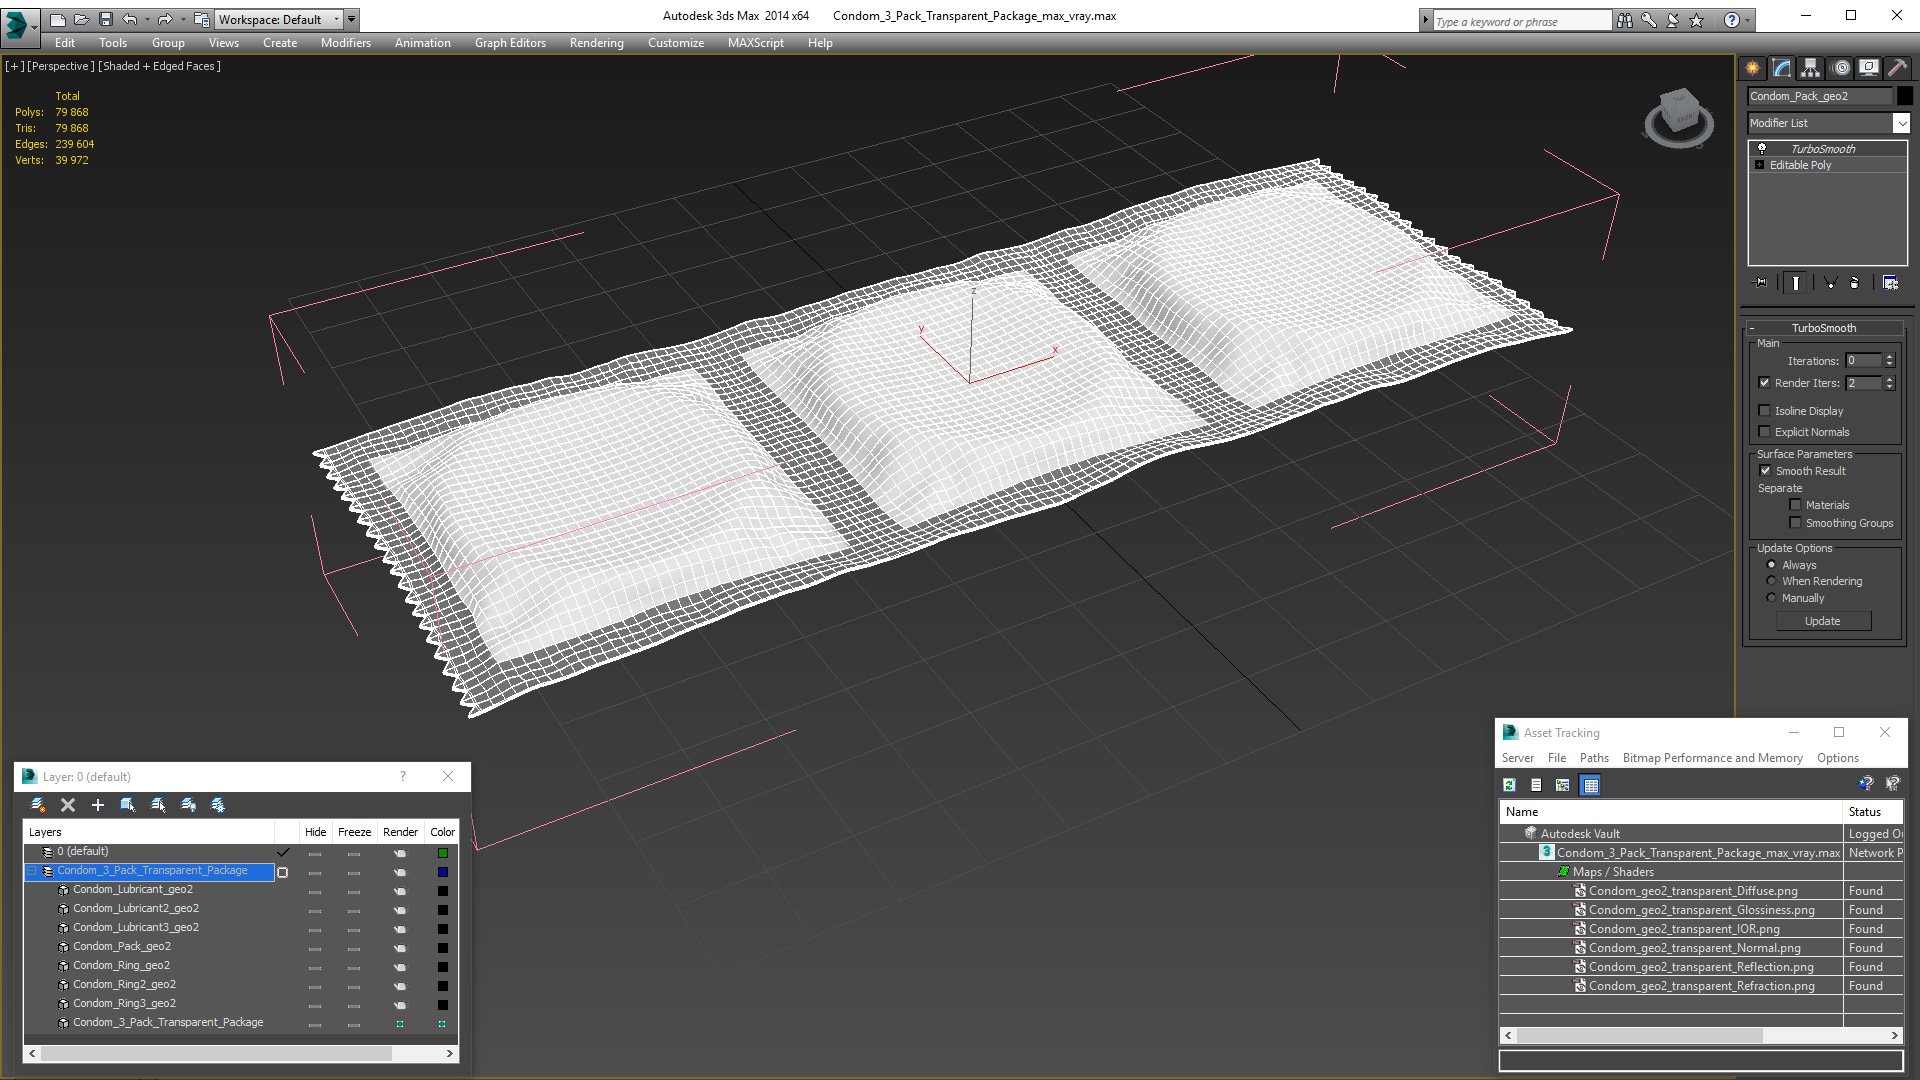Viewport: 1920px width, 1080px height.
Task: Click the Update button in TurboSmooth
Action: click(x=1823, y=621)
